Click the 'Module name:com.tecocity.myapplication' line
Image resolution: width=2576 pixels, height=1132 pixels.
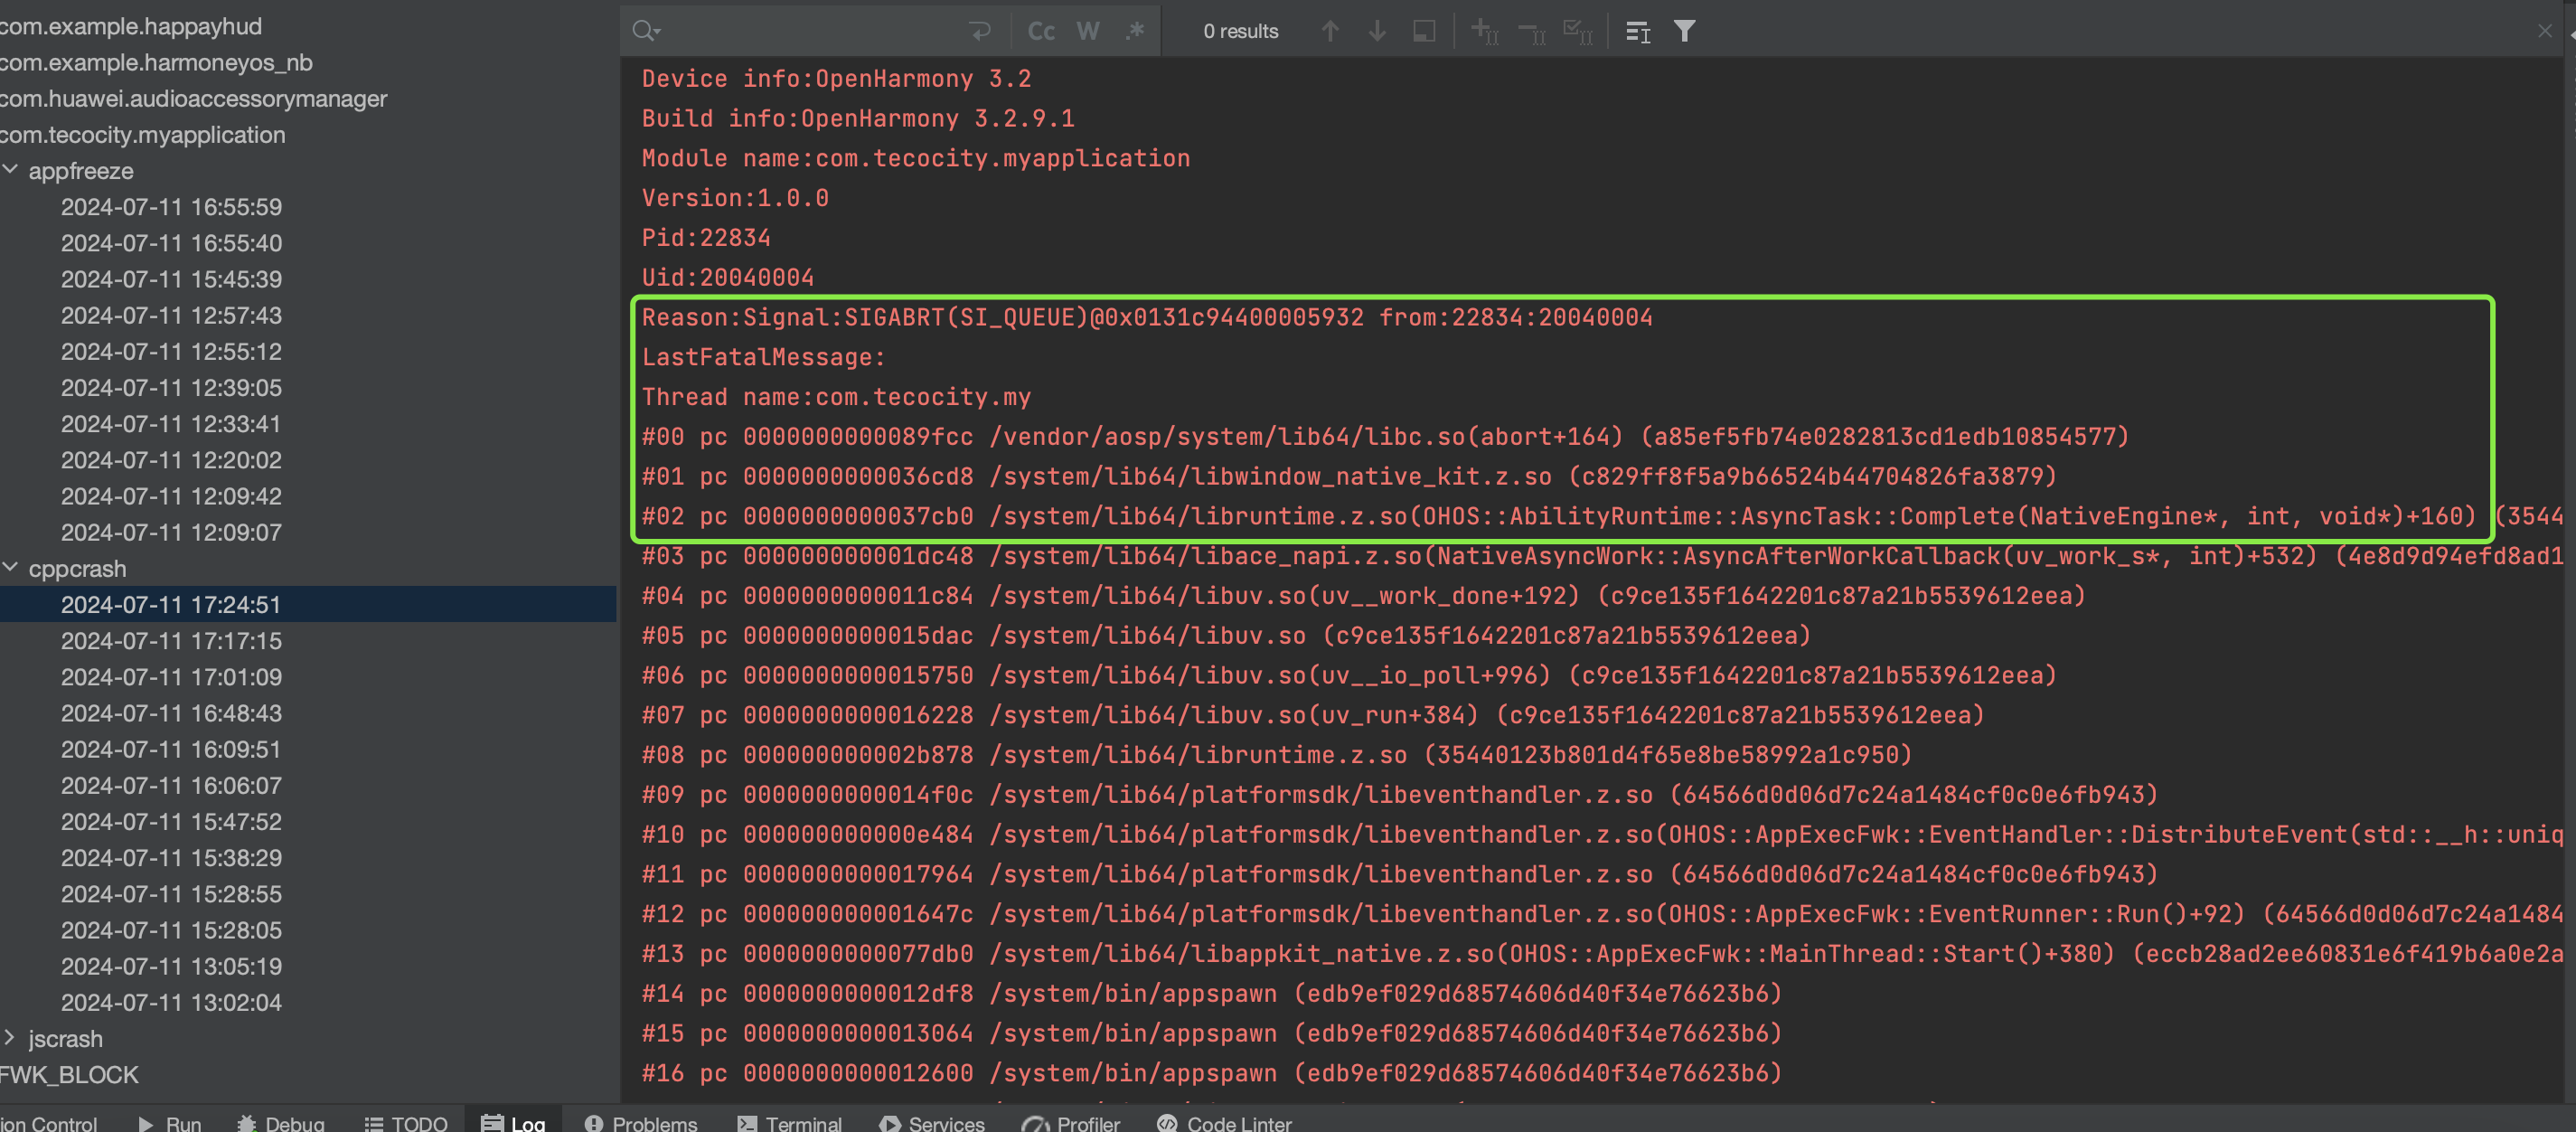point(916,158)
